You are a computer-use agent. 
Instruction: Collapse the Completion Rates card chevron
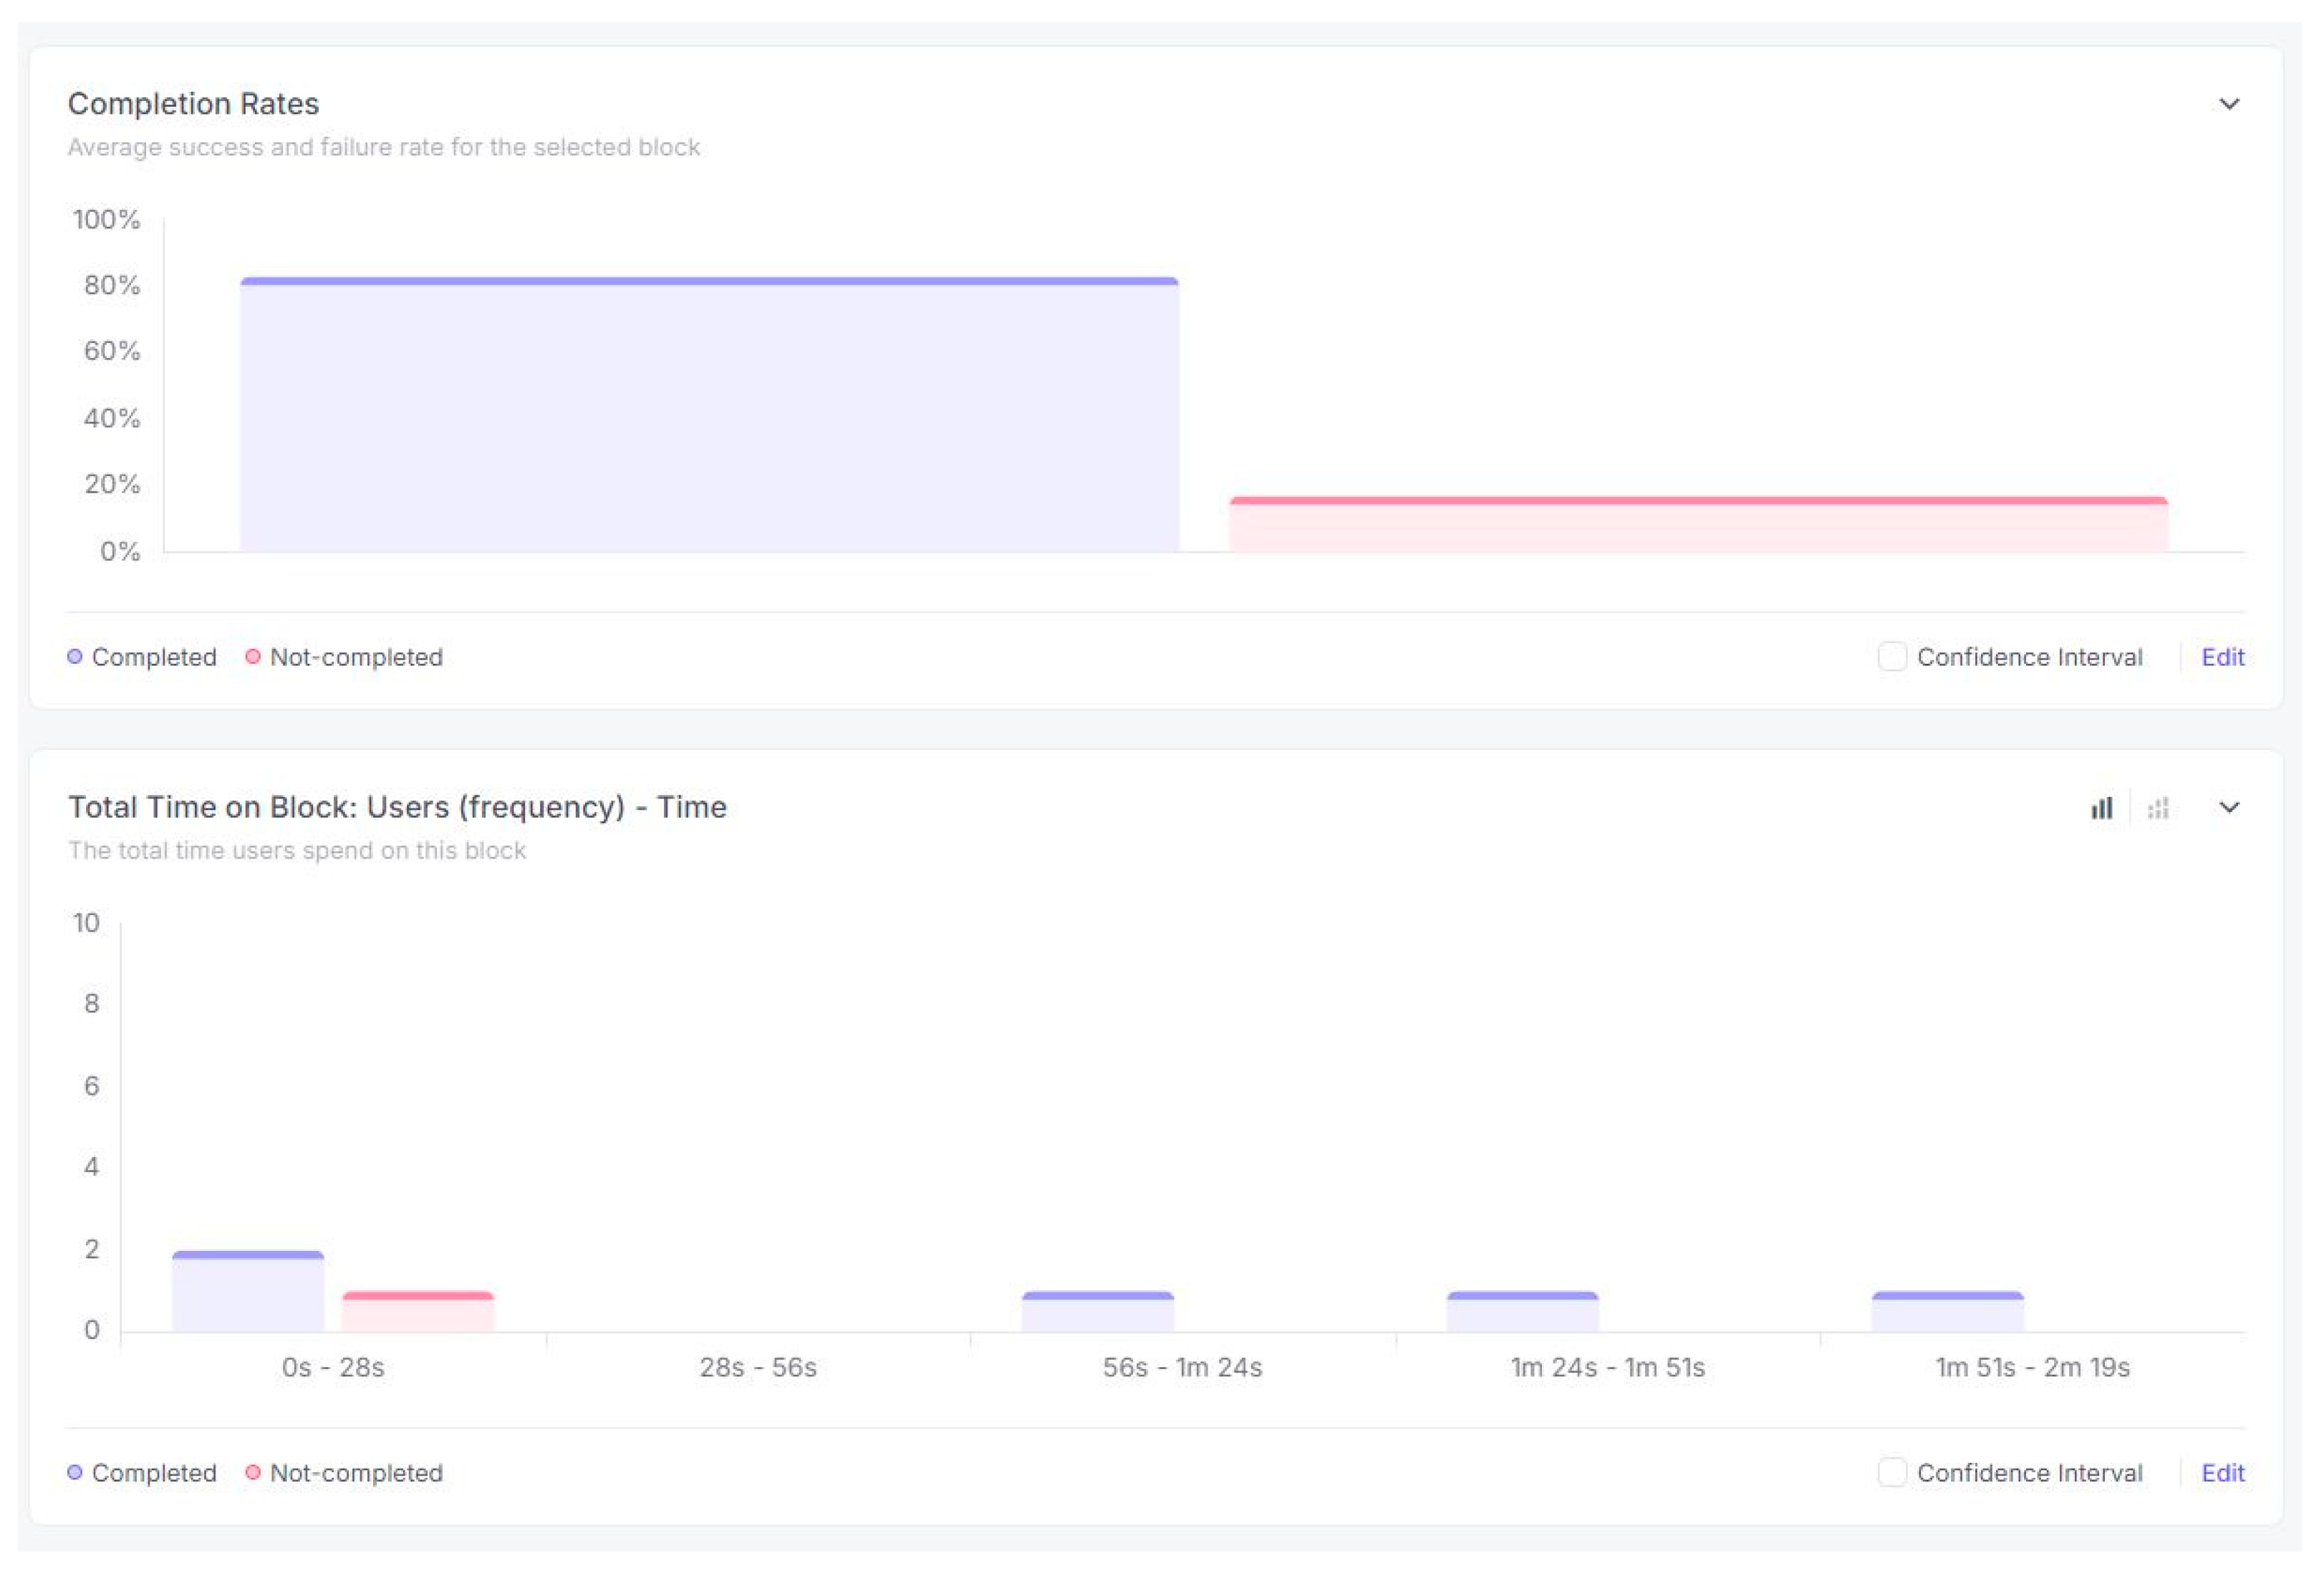2229,104
